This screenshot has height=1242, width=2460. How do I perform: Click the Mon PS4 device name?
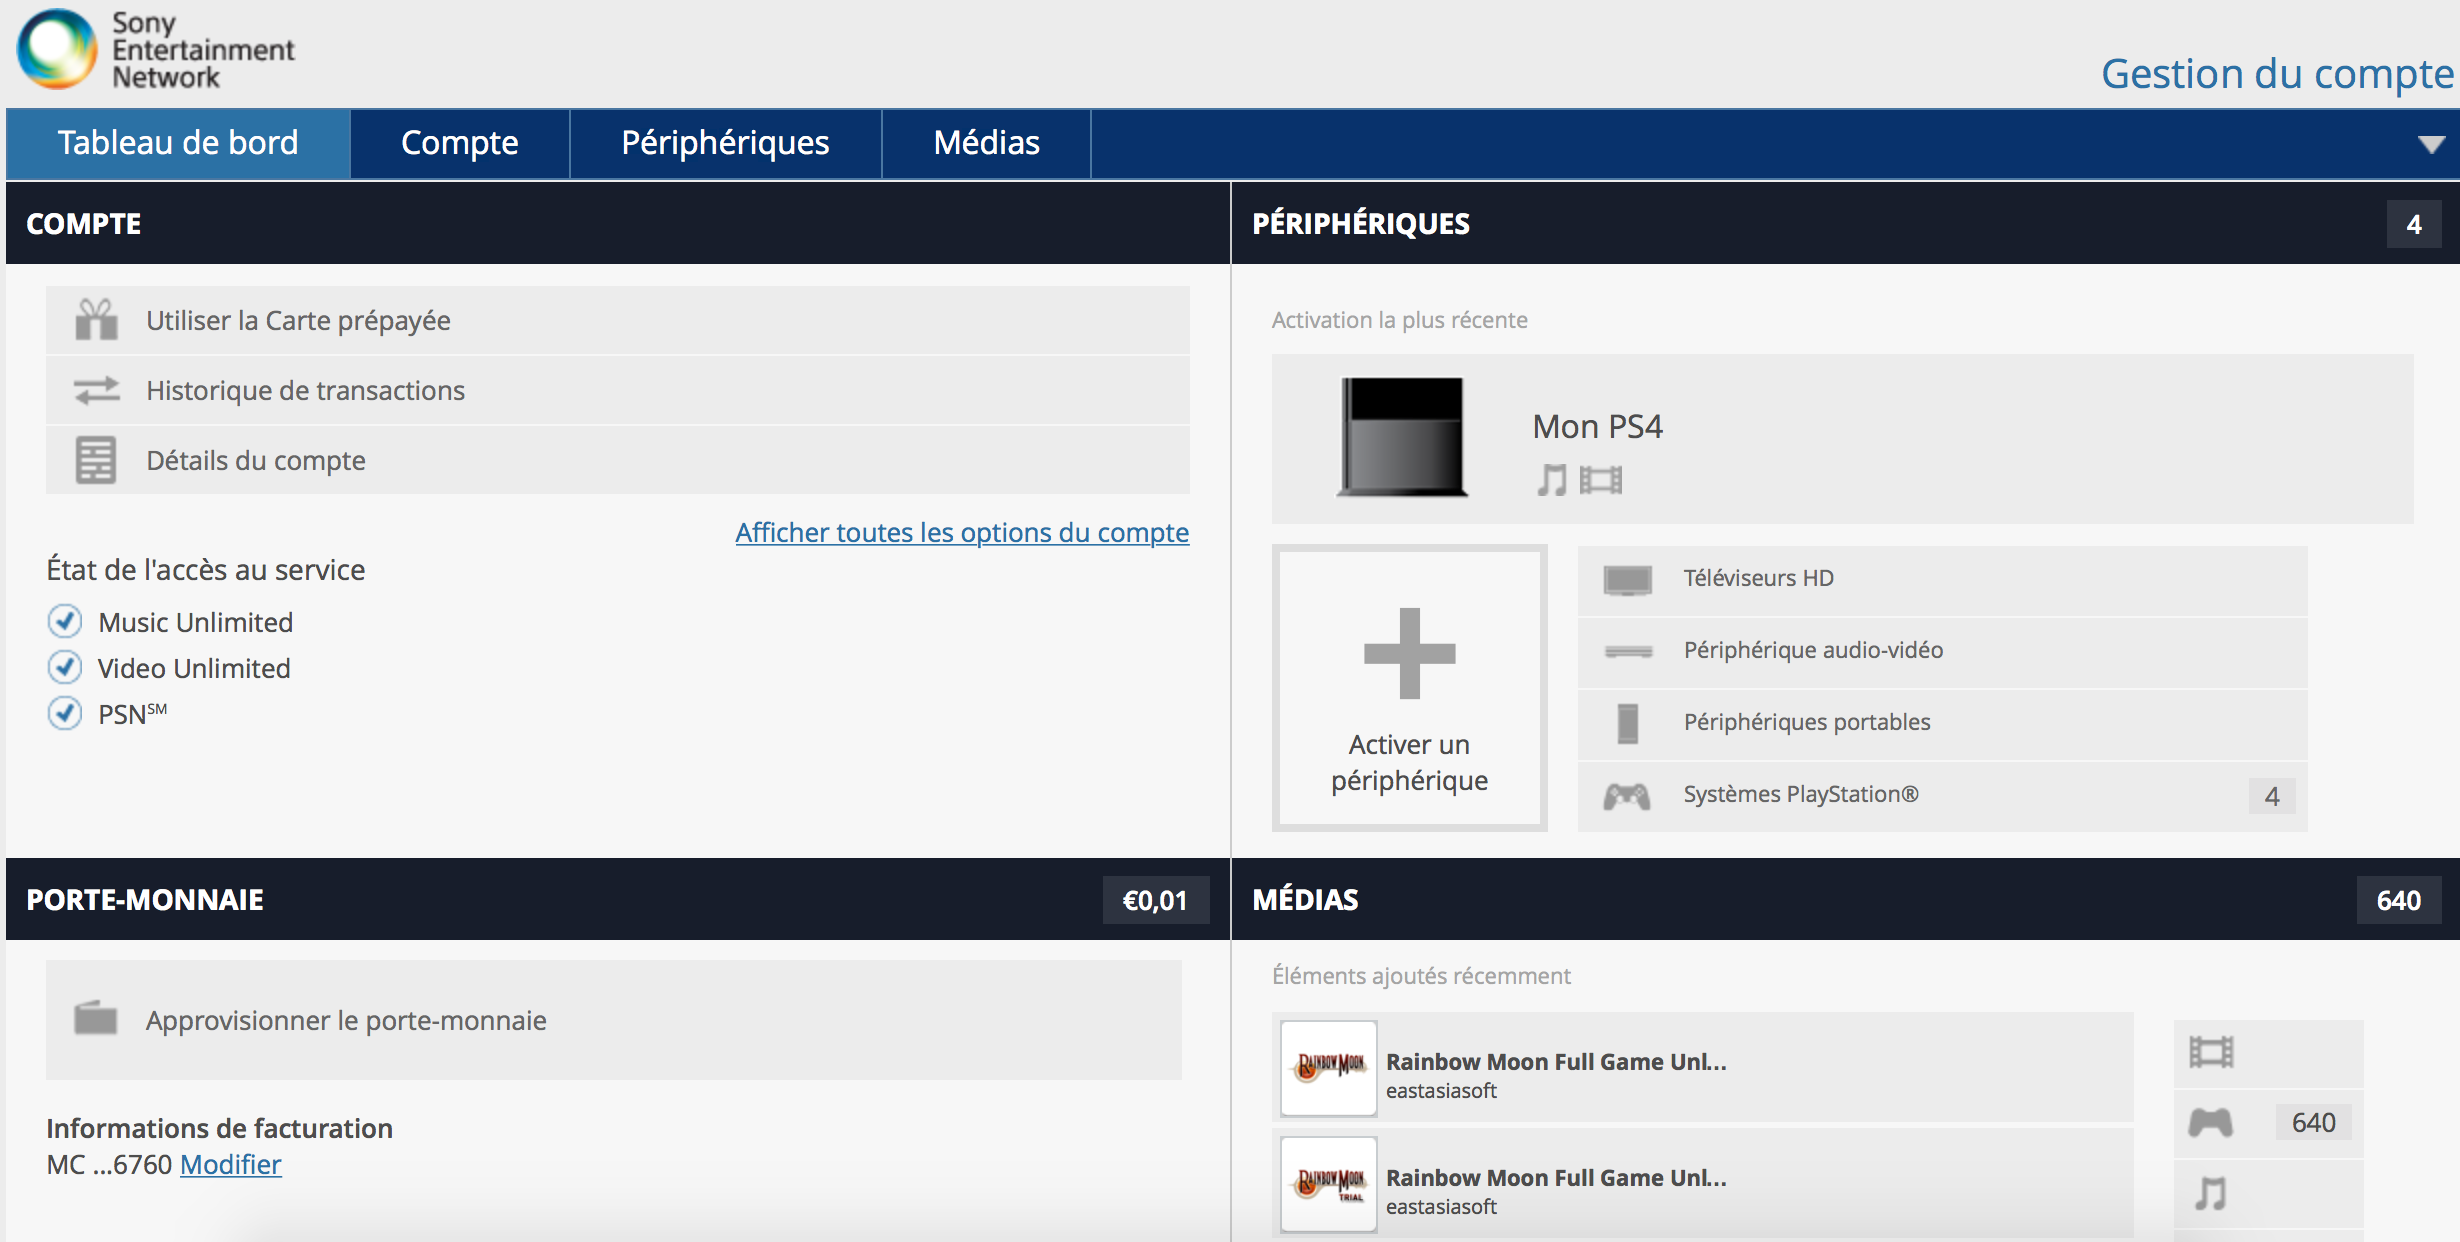pos(1597,427)
